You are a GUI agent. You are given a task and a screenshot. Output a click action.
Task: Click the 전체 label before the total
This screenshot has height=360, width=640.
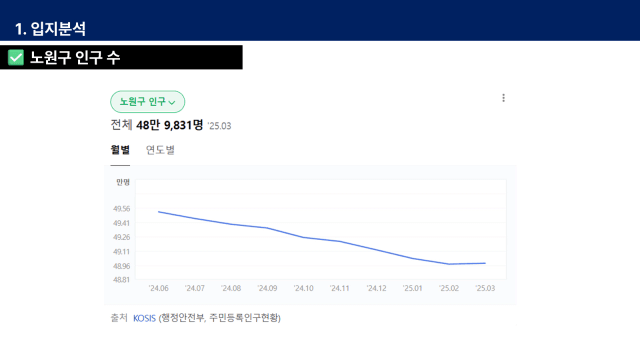pyautogui.click(x=121, y=125)
